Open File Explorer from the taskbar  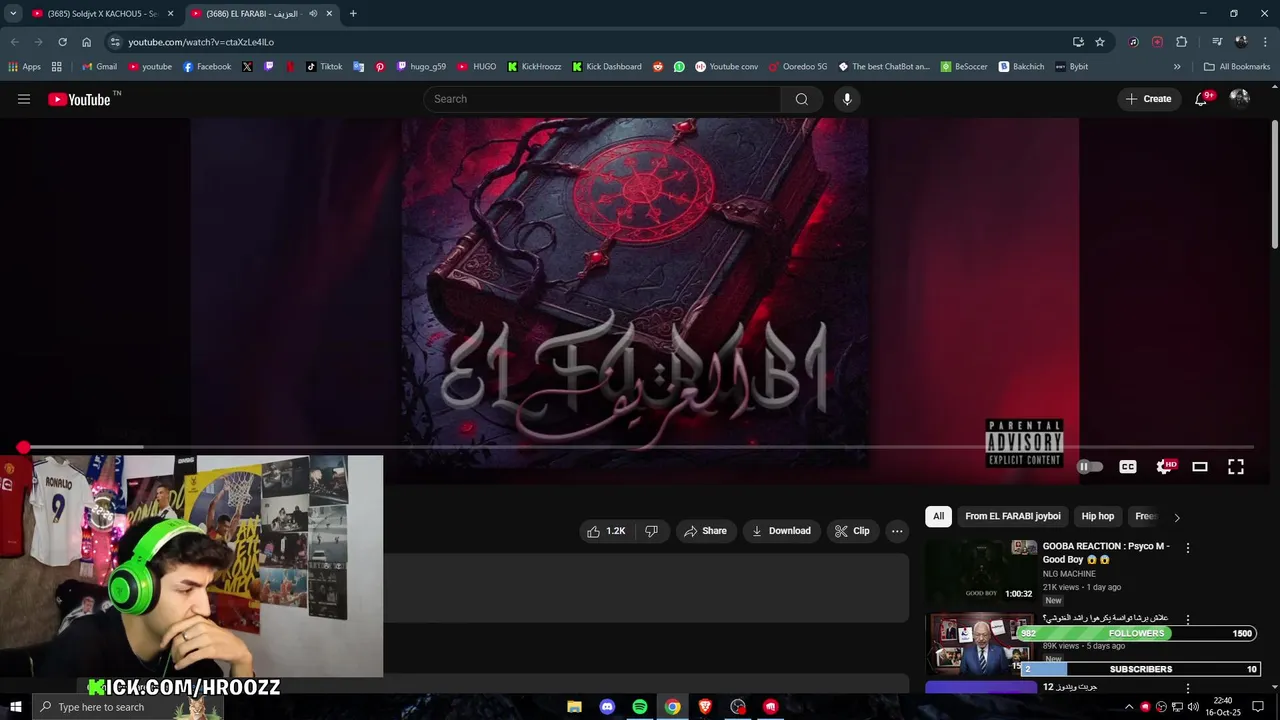click(x=574, y=707)
